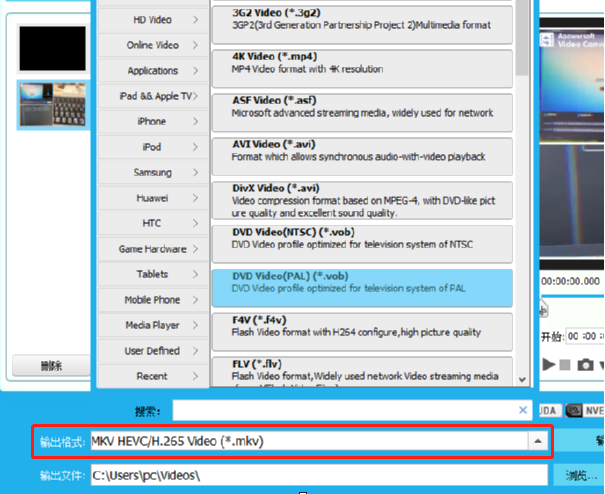The height and width of the screenshot is (494, 605).
Task: Open the Samsung category
Action: click(153, 173)
